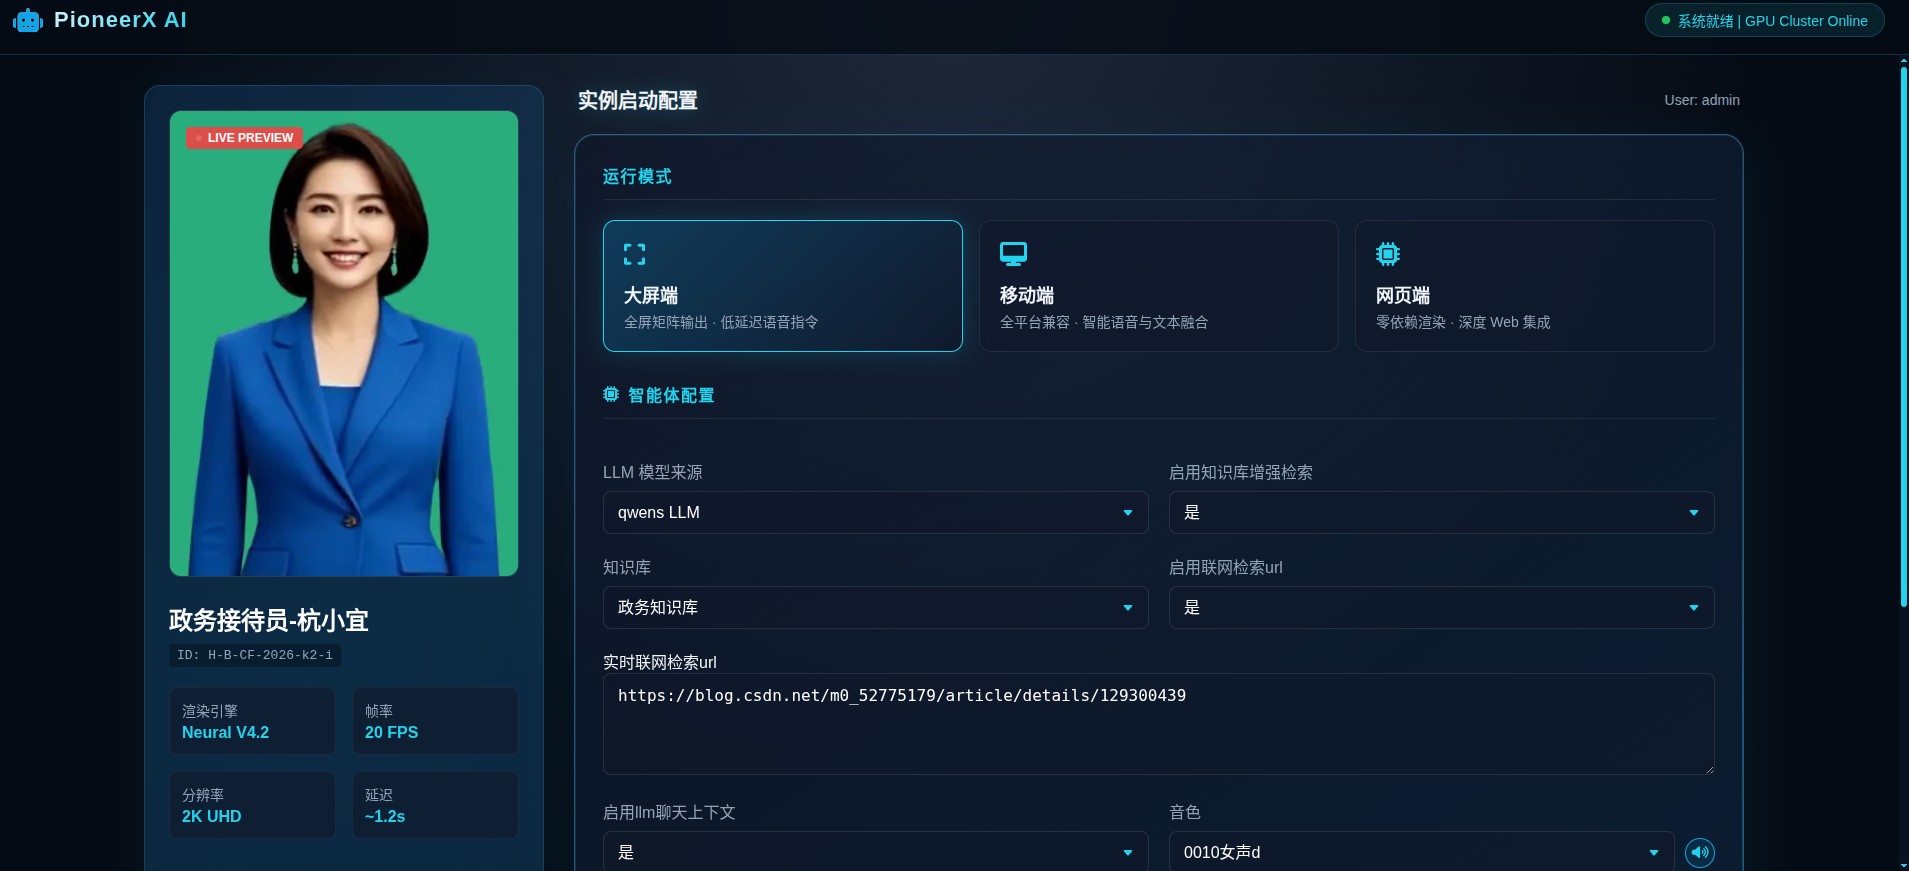The width and height of the screenshot is (1909, 871).
Task: Click the speaker icon to preview voice
Action: click(x=1699, y=852)
